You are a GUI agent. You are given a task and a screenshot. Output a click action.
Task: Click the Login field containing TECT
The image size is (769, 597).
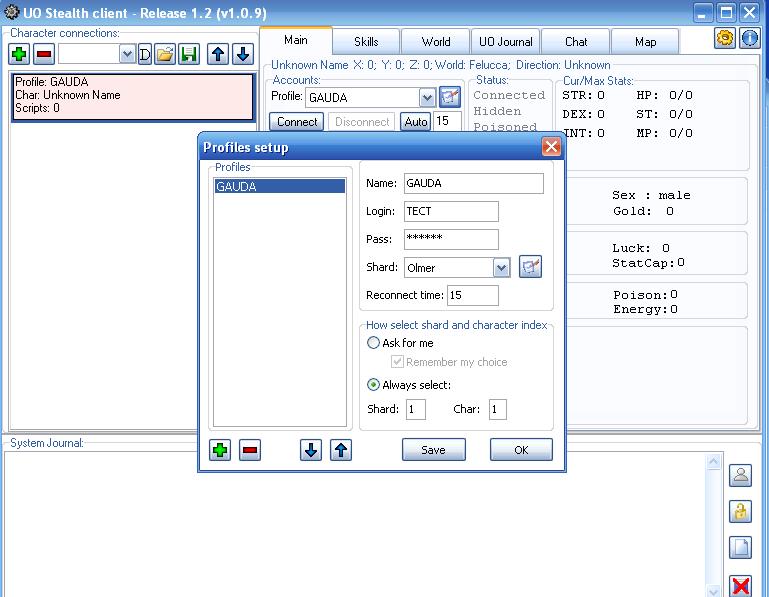tap(451, 211)
